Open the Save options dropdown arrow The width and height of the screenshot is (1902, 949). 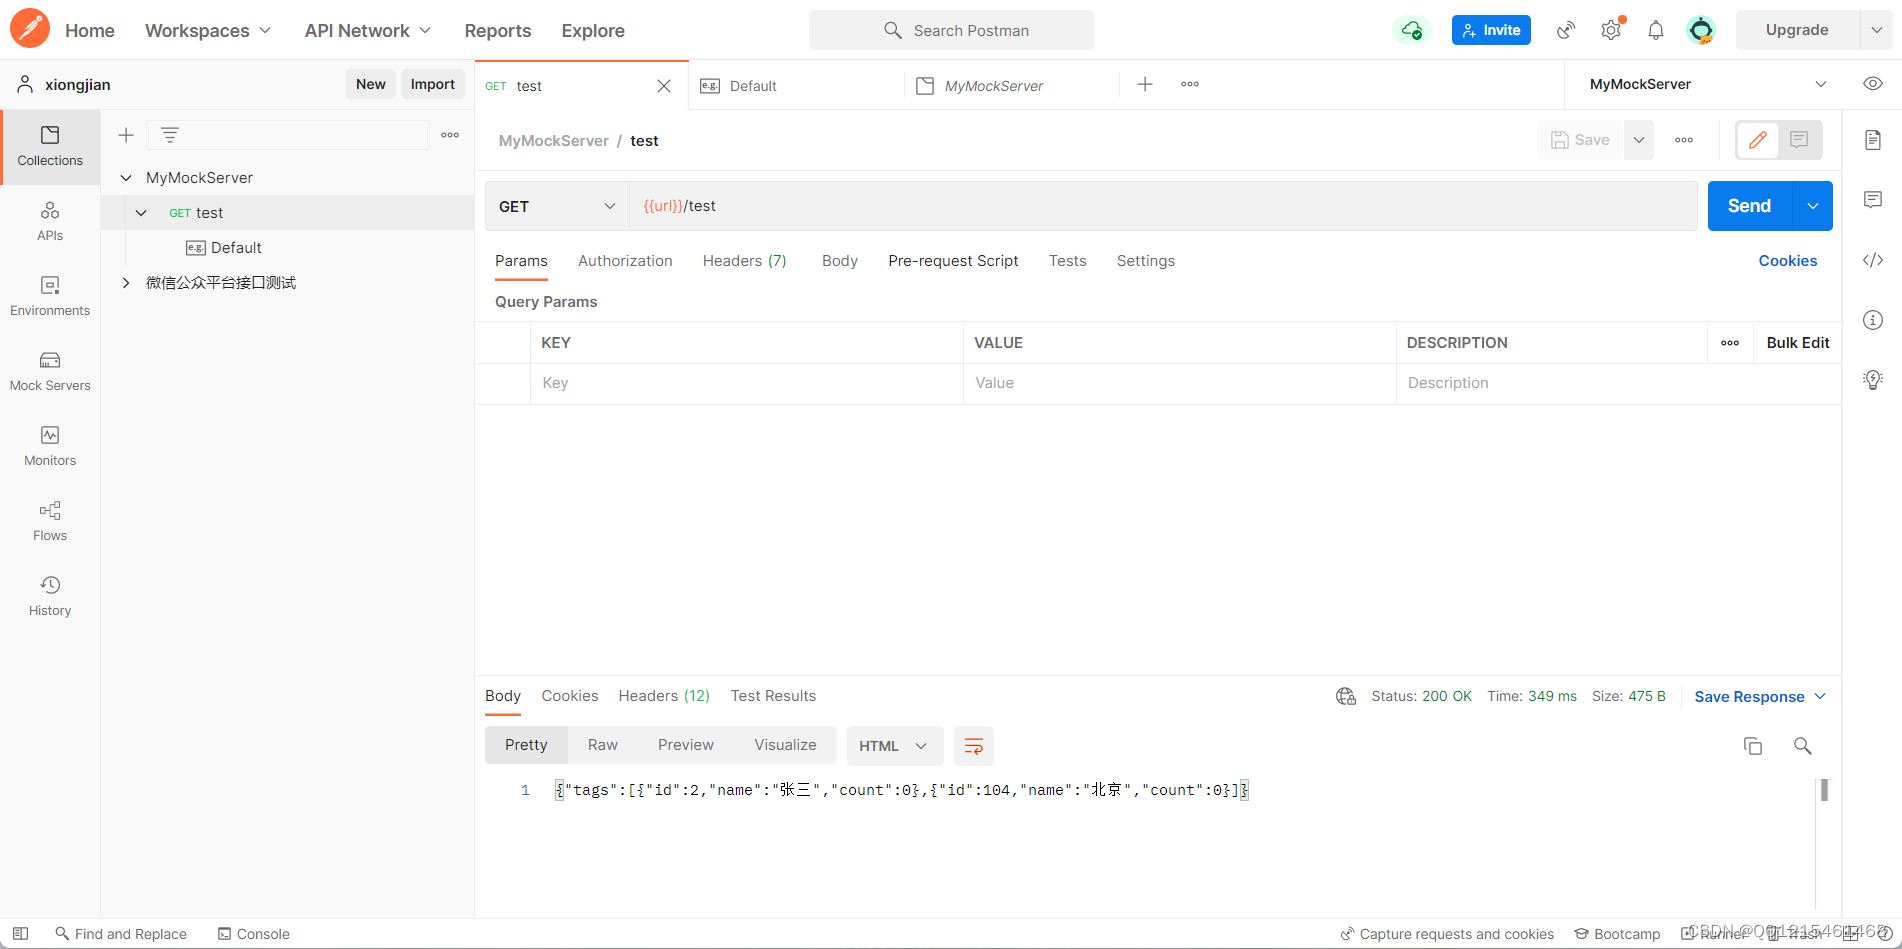point(1639,140)
